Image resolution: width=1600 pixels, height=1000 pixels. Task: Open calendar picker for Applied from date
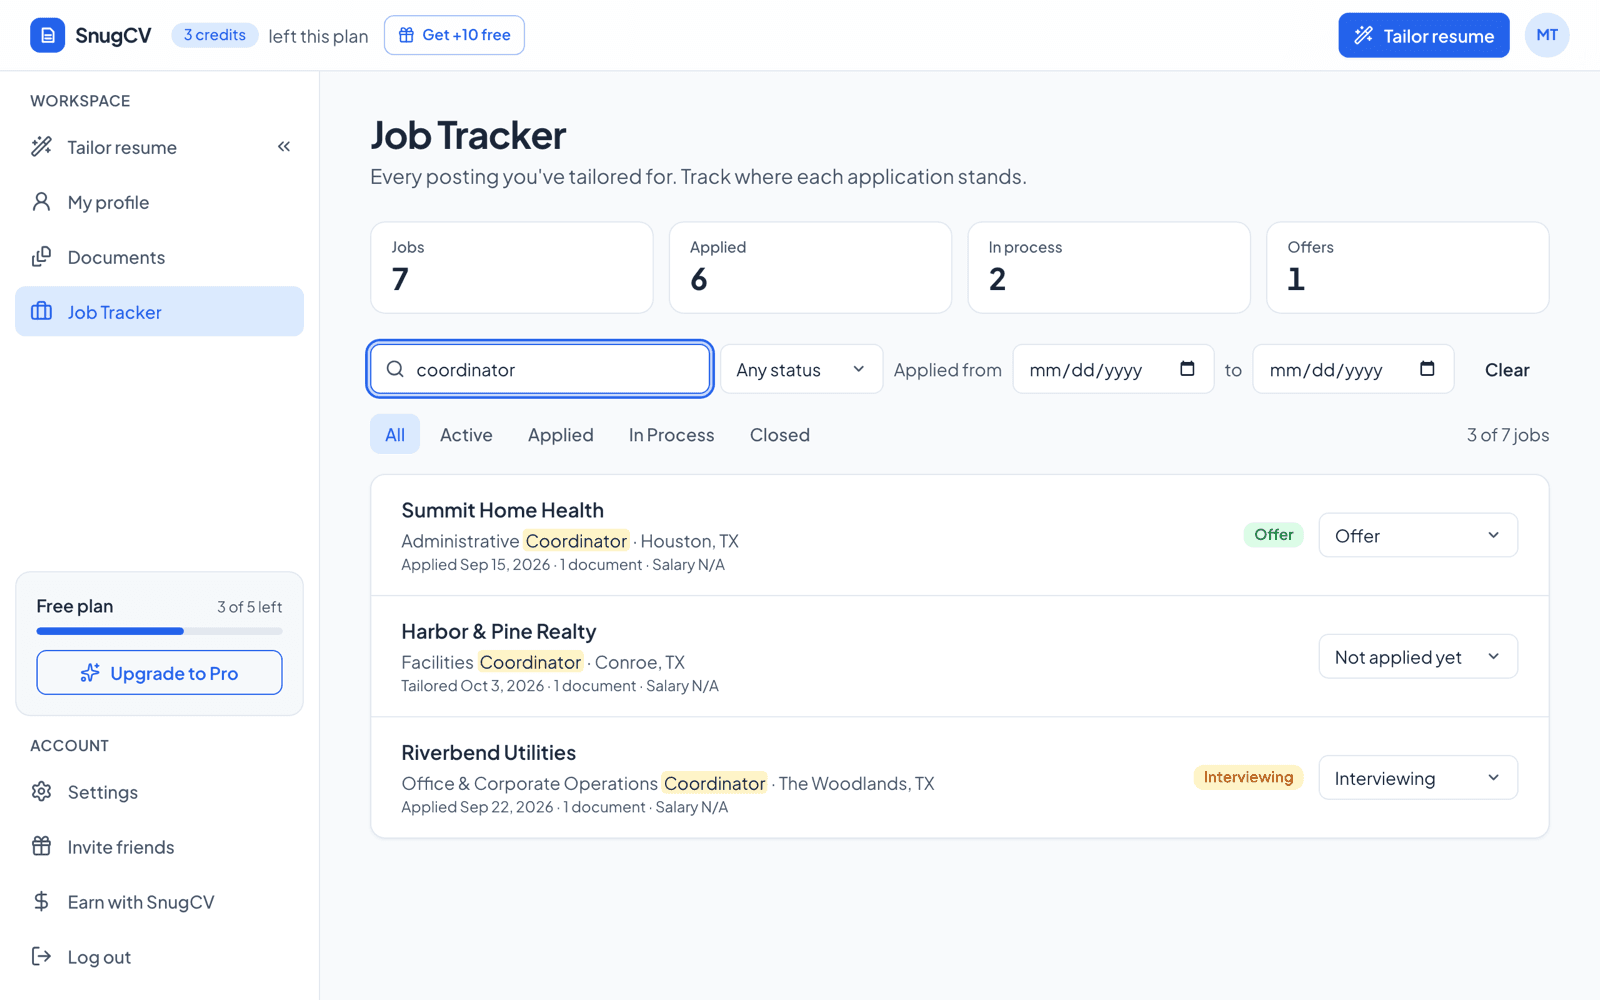tap(1187, 369)
